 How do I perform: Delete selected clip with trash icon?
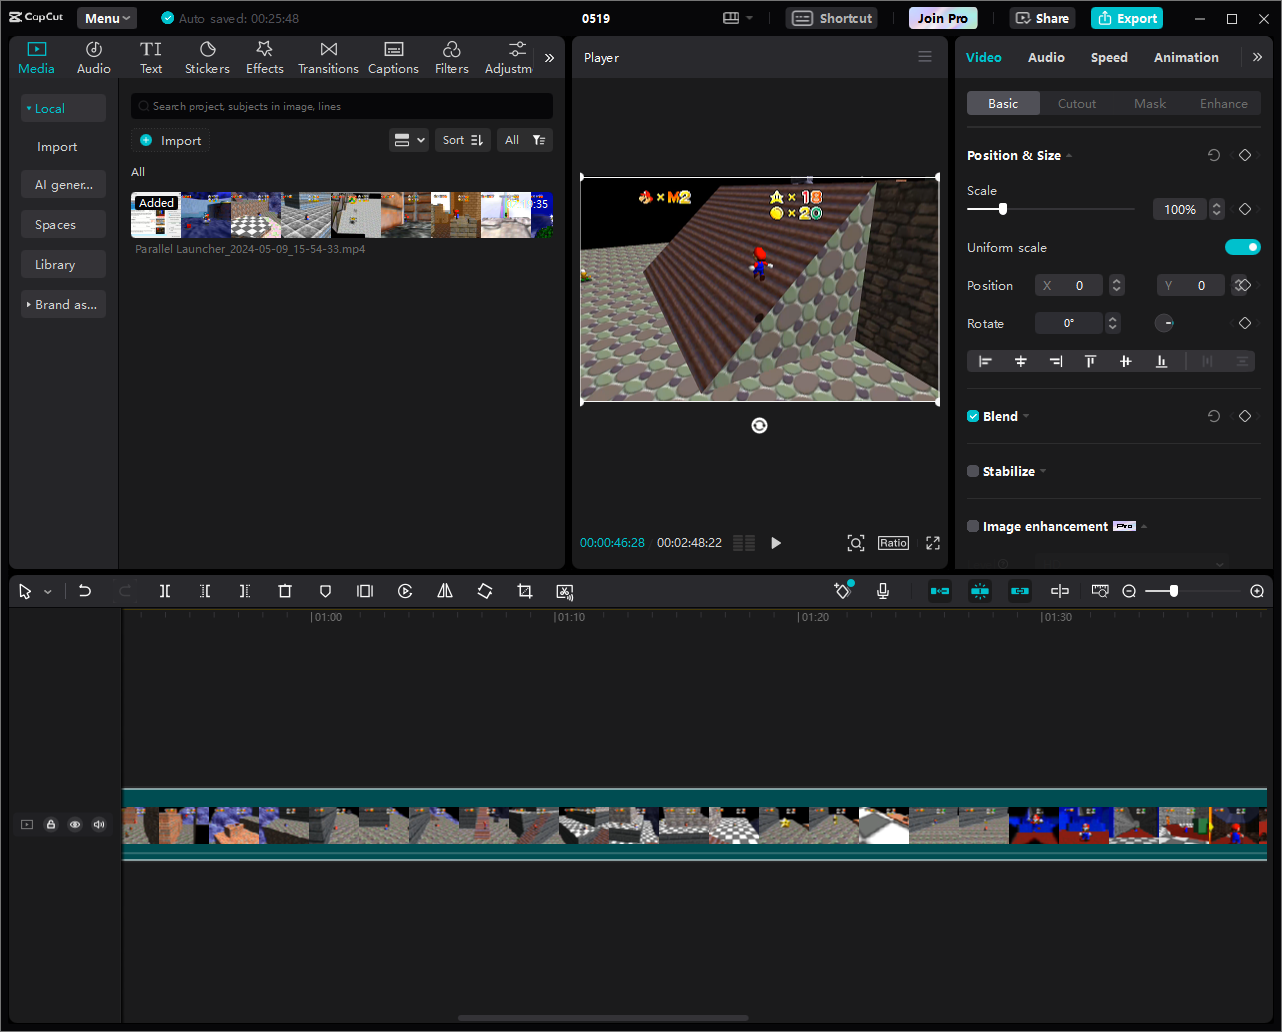[285, 591]
